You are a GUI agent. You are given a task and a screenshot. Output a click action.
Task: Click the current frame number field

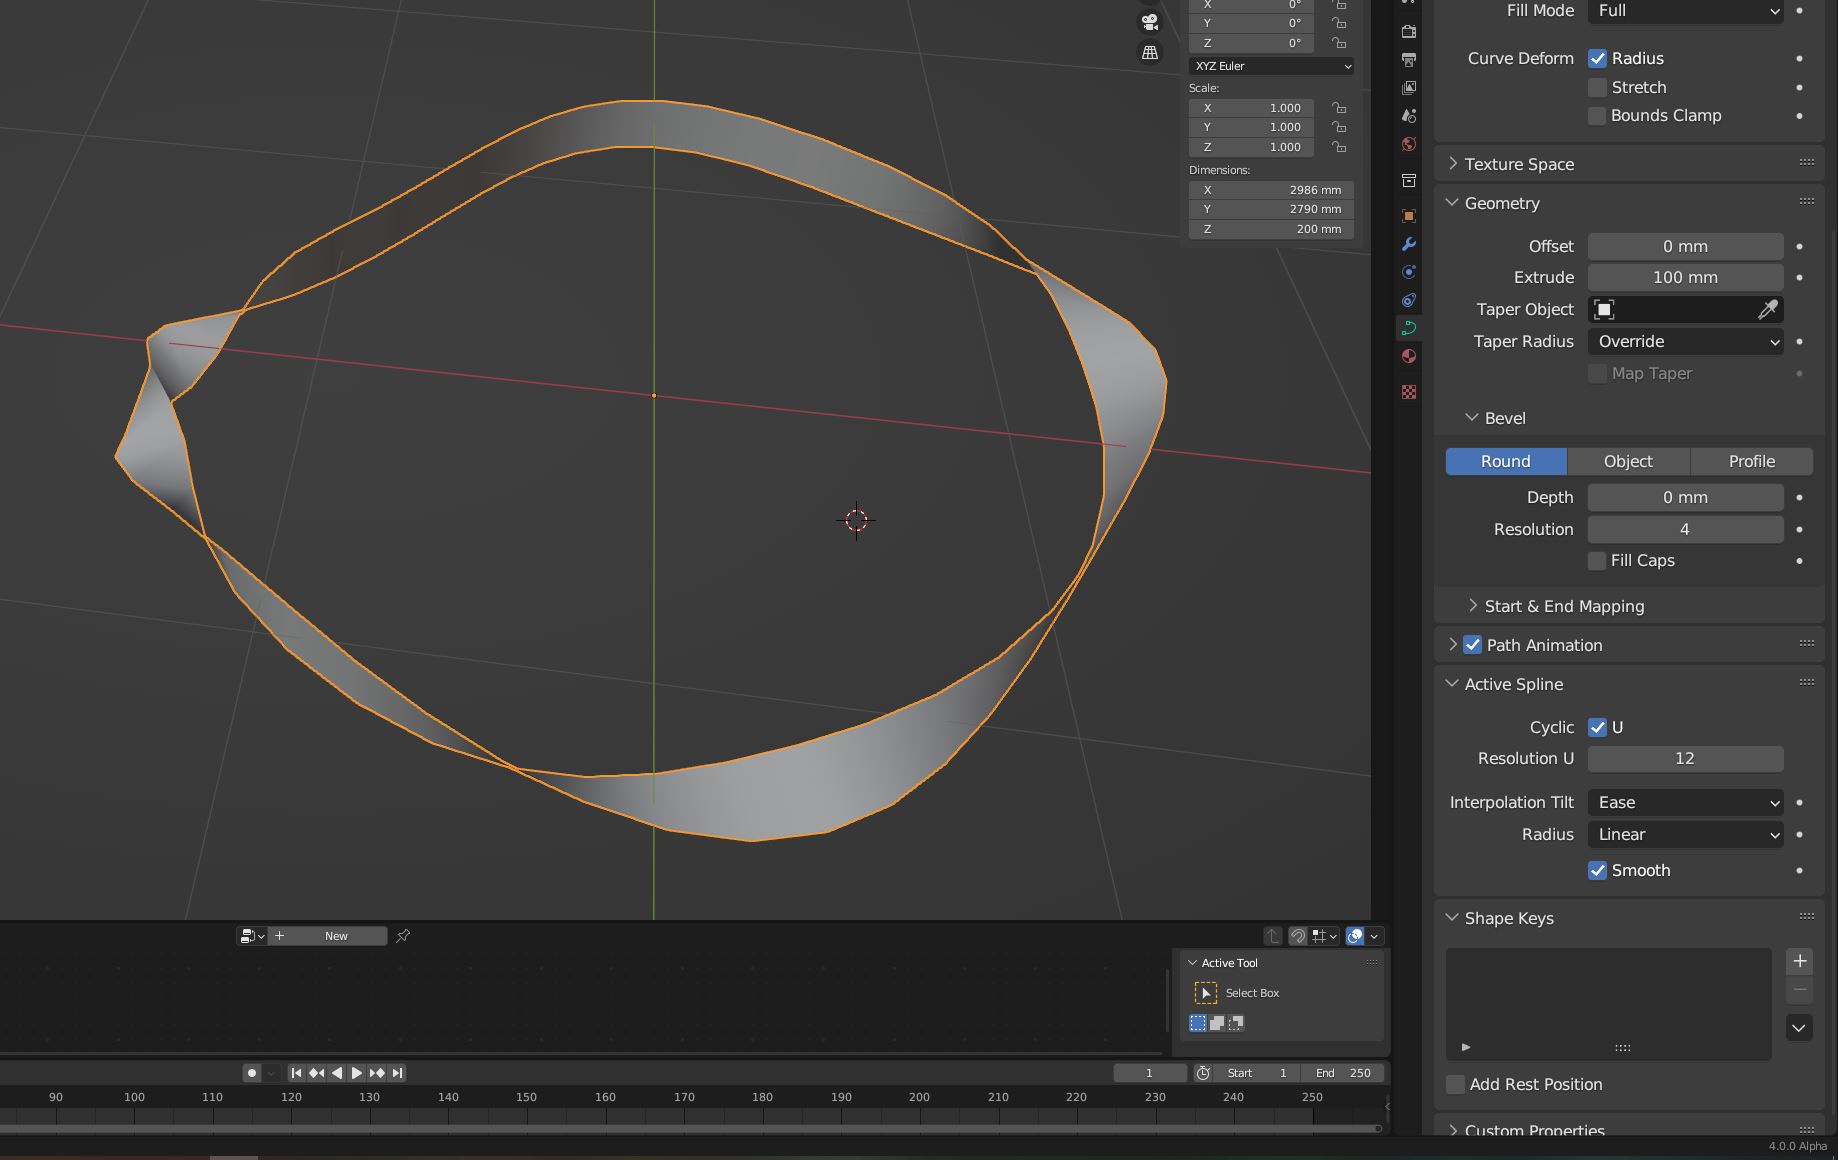click(x=1150, y=1073)
